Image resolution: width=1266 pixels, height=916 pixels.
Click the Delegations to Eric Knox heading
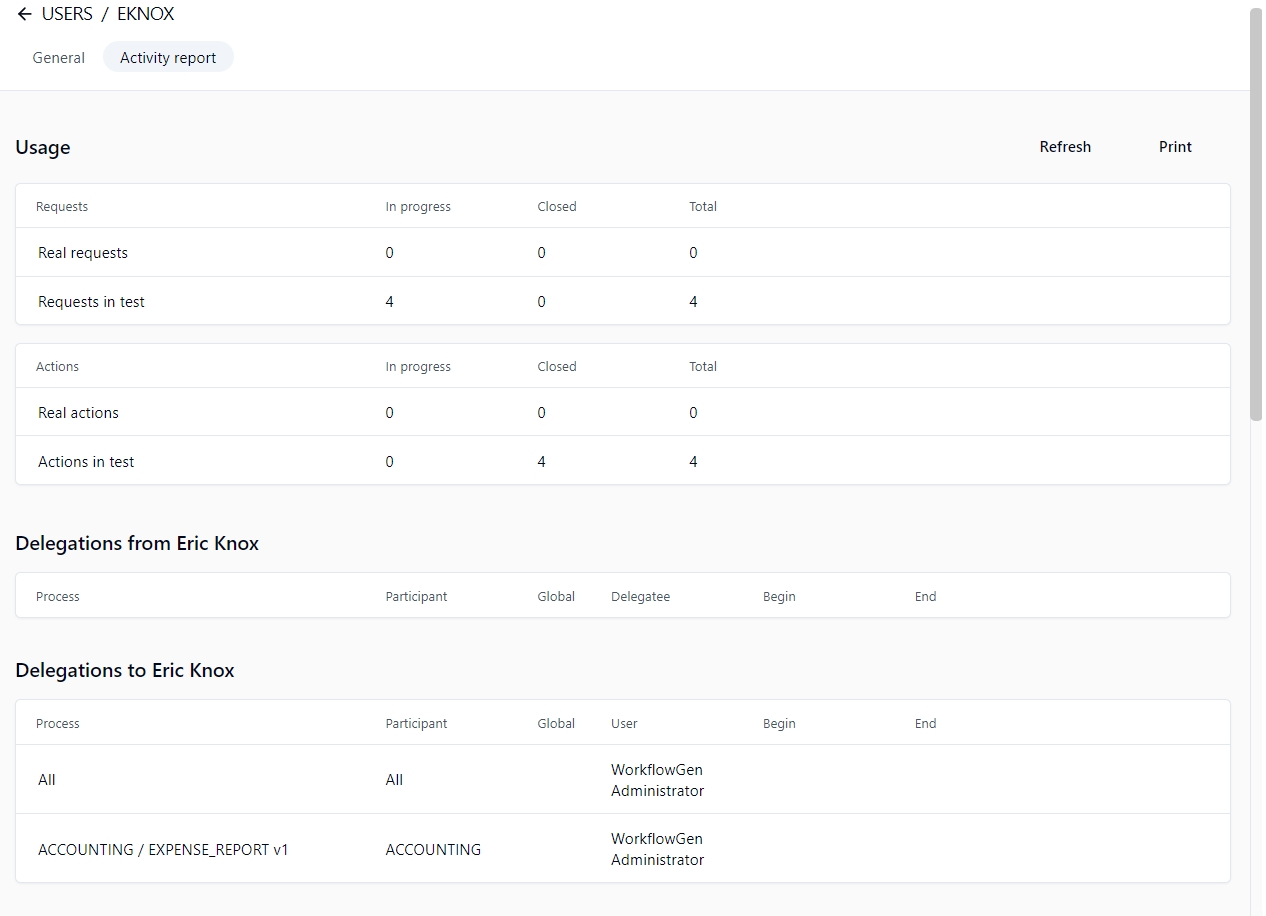tap(125, 671)
